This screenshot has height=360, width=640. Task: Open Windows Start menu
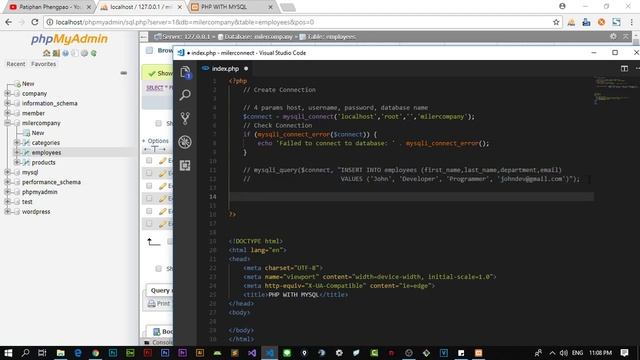[8, 353]
